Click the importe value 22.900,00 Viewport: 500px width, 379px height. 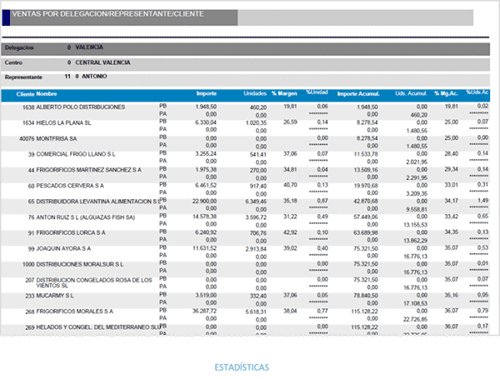pos(205,201)
